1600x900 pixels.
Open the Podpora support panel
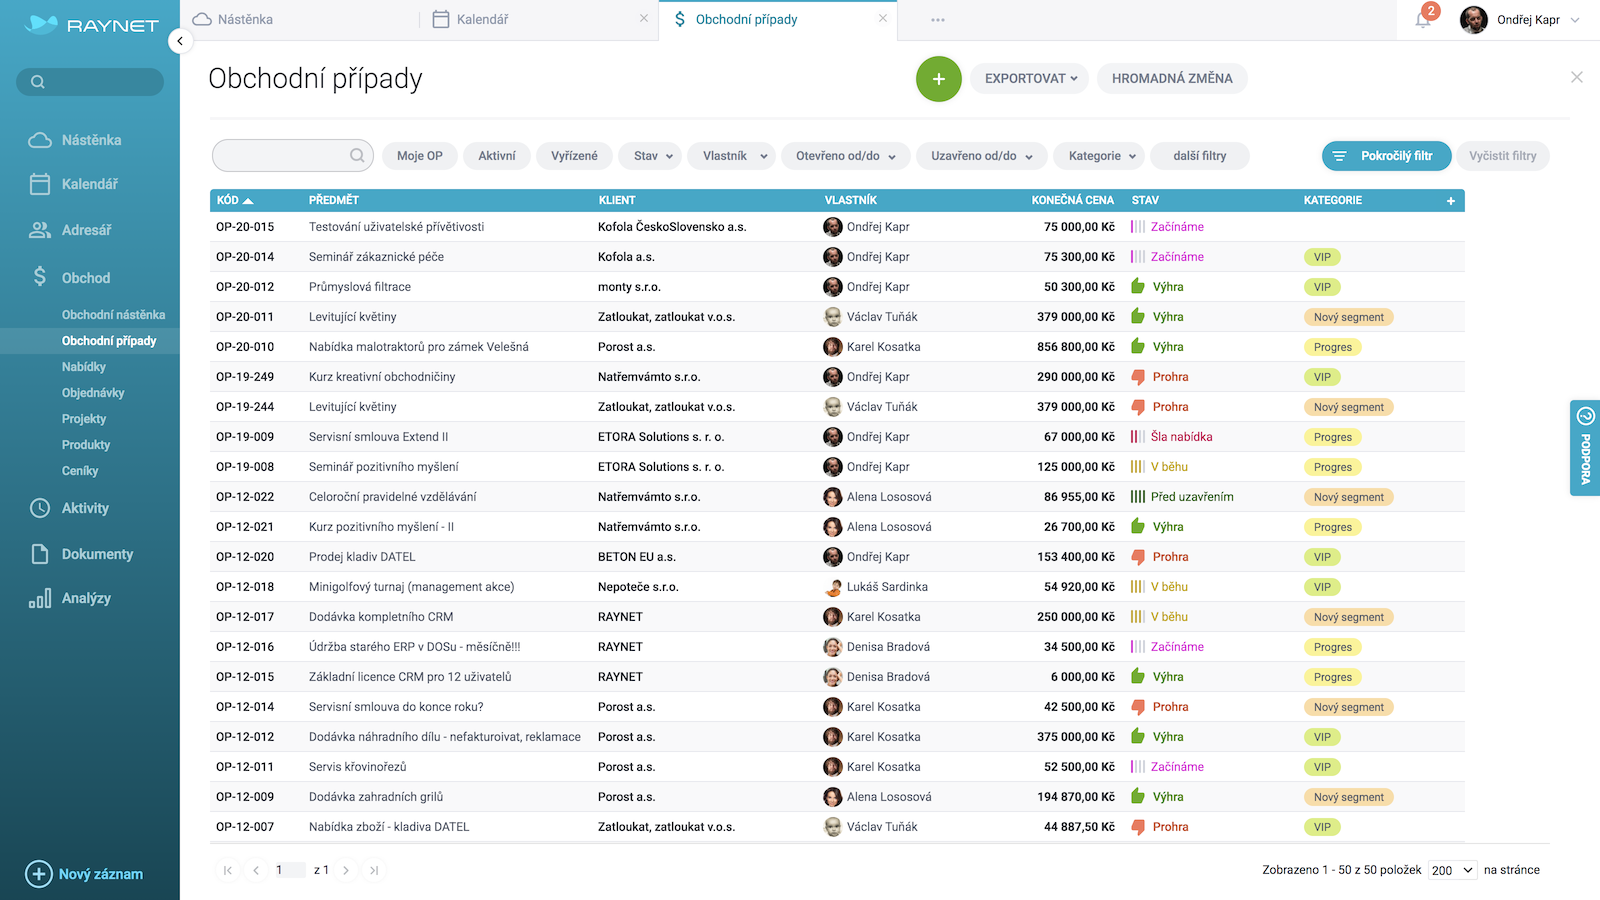pos(1585,448)
